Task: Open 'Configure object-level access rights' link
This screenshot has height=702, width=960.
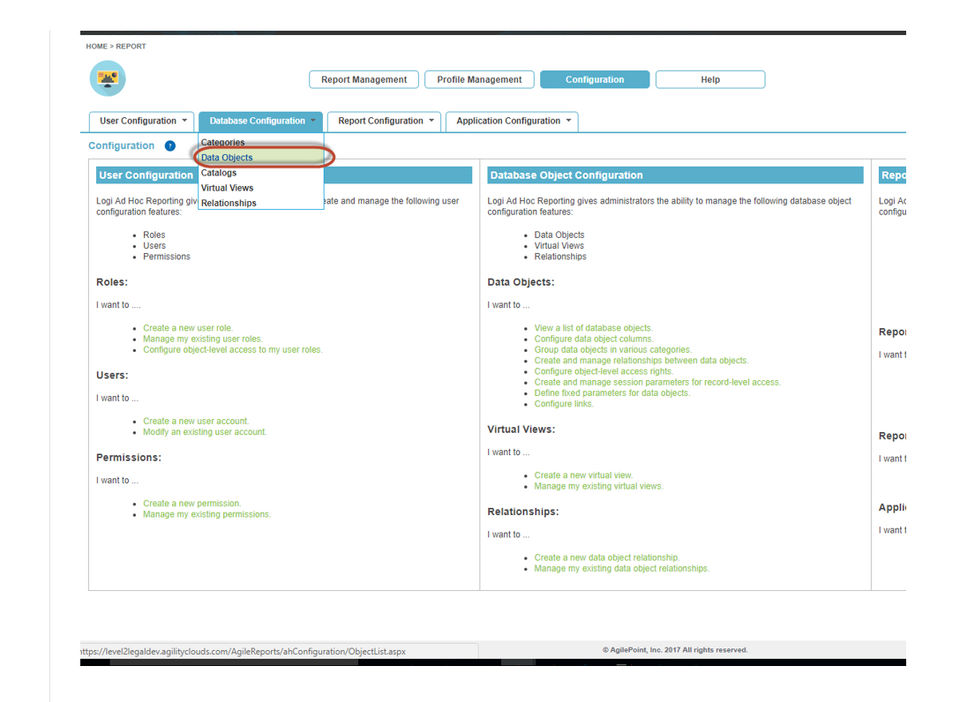Action: [604, 372]
